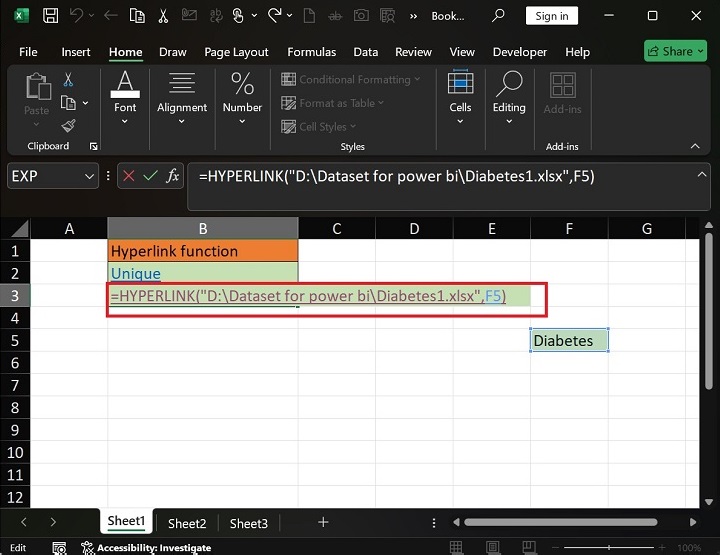Open Insert Function fx dialog
The width and height of the screenshot is (720, 555).
[173, 176]
